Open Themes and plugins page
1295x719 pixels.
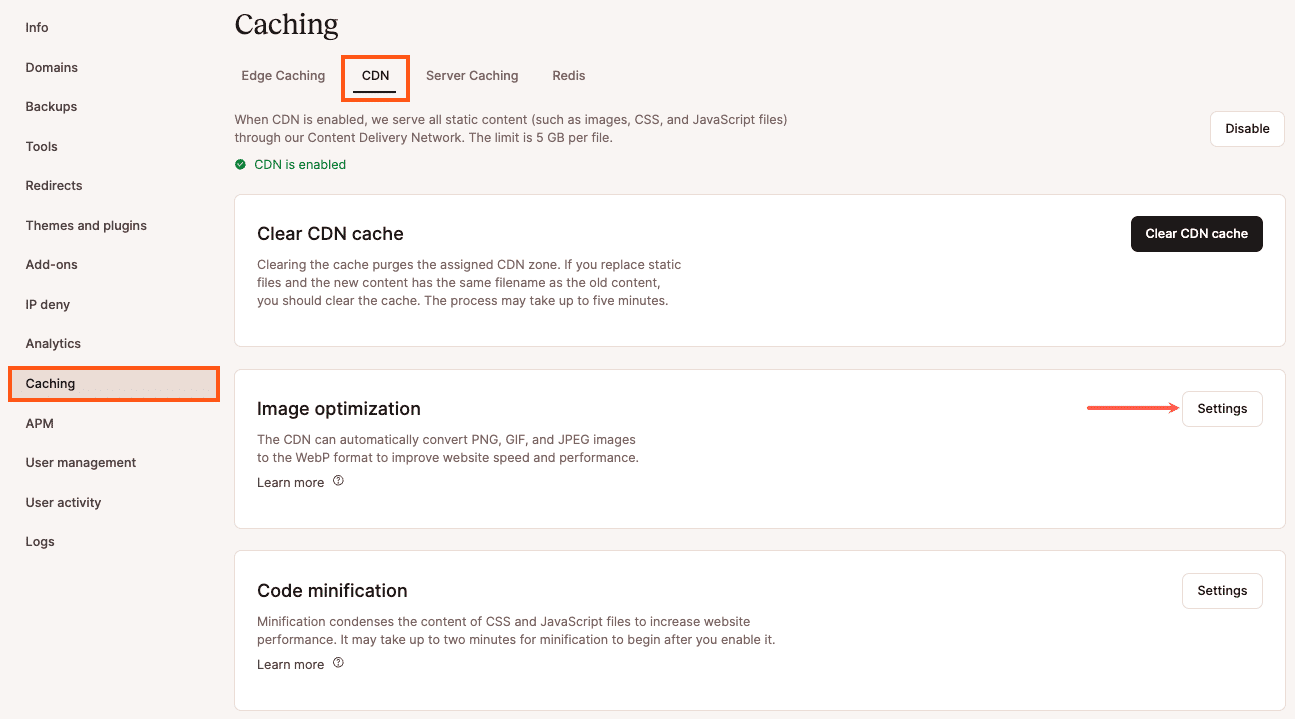pyautogui.click(x=86, y=226)
